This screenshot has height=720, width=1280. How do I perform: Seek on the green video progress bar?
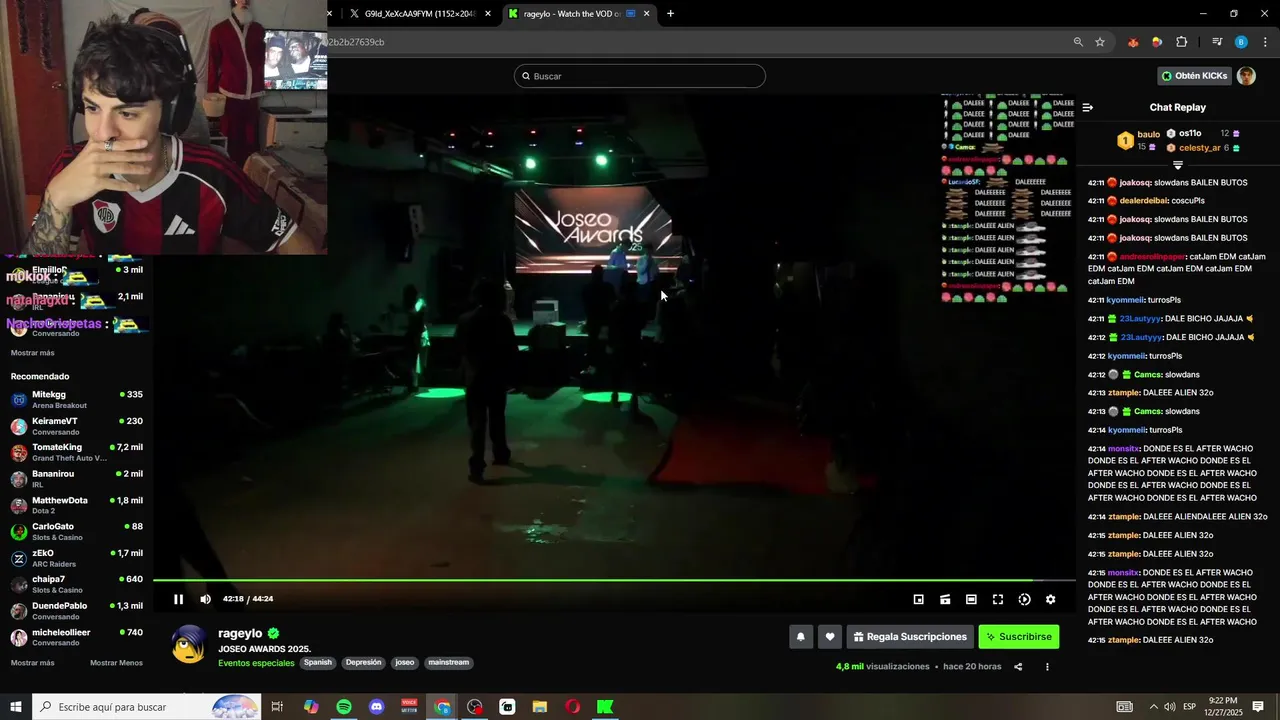pos(614,580)
